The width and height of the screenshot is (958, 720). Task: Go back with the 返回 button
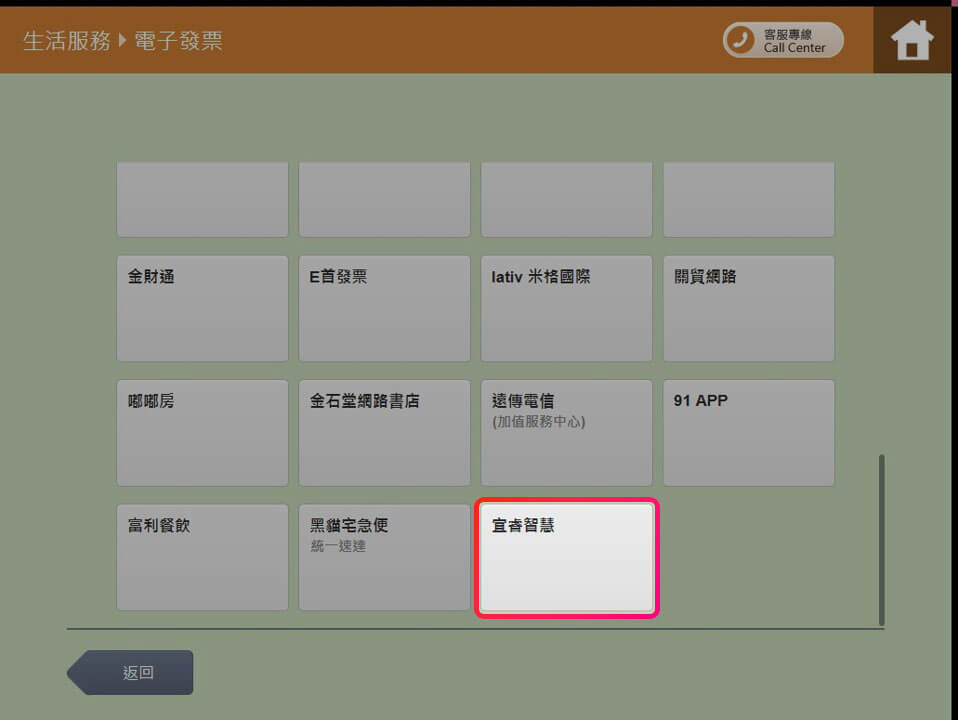tap(130, 672)
